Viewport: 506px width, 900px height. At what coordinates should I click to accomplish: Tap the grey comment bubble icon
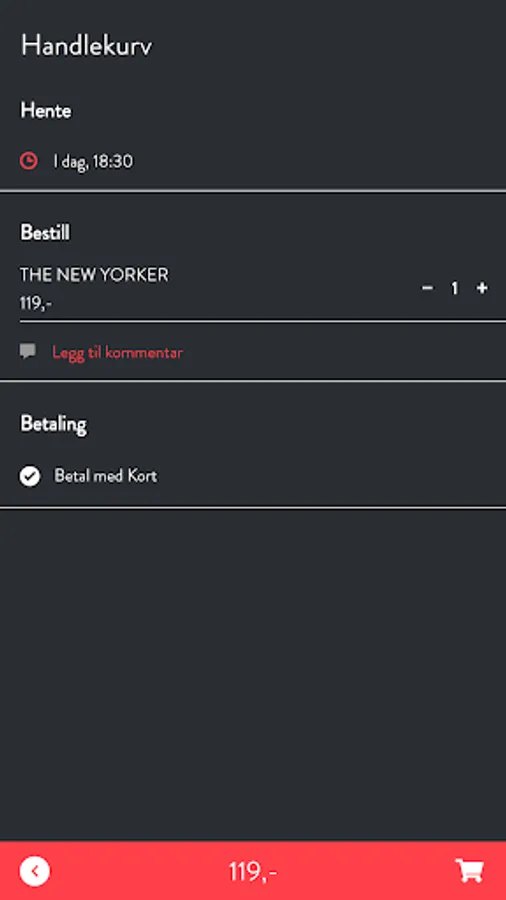click(x=28, y=351)
